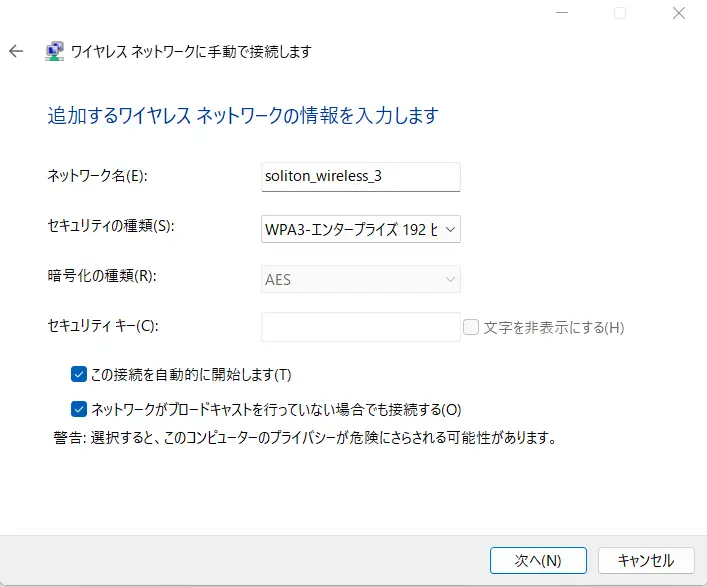Screen dimensions: 707x587
Task: Go back using the left arrow icon
Action: point(16,51)
